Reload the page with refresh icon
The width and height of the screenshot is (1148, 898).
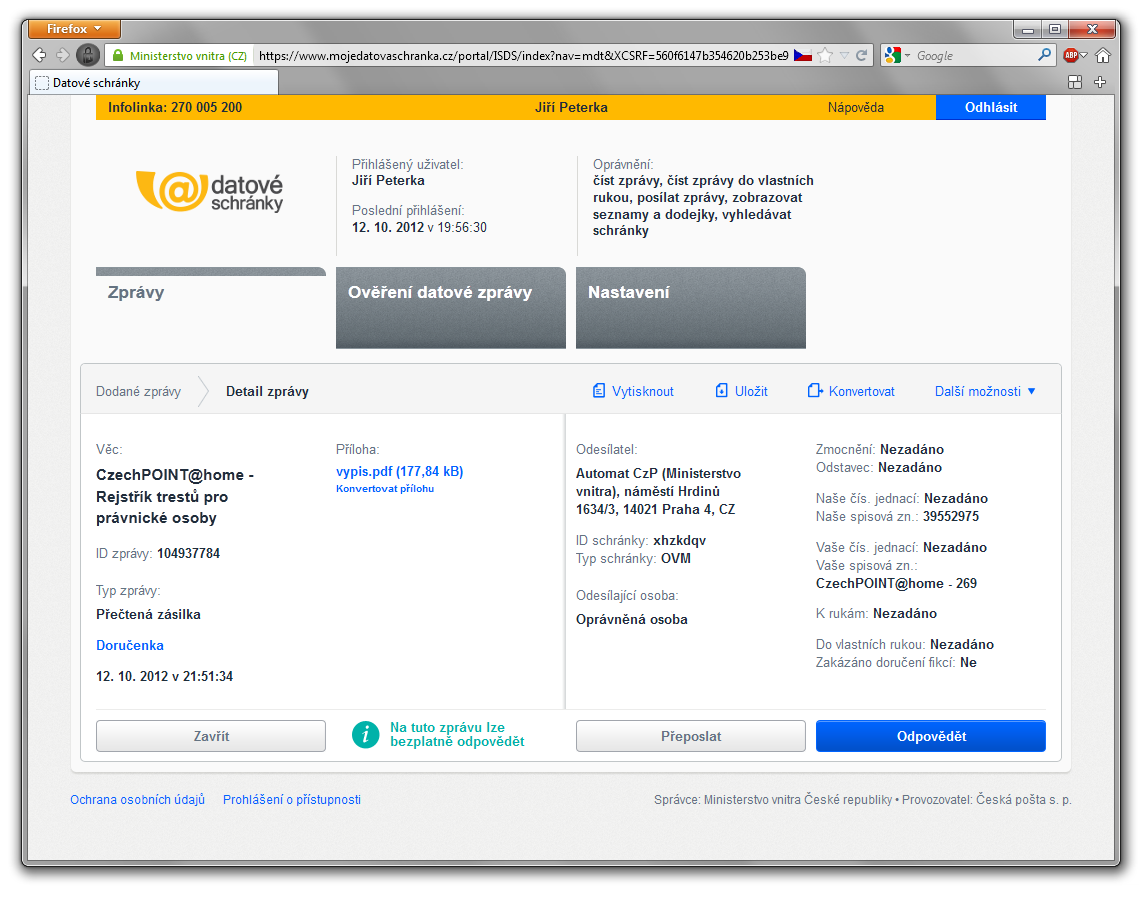pos(862,56)
